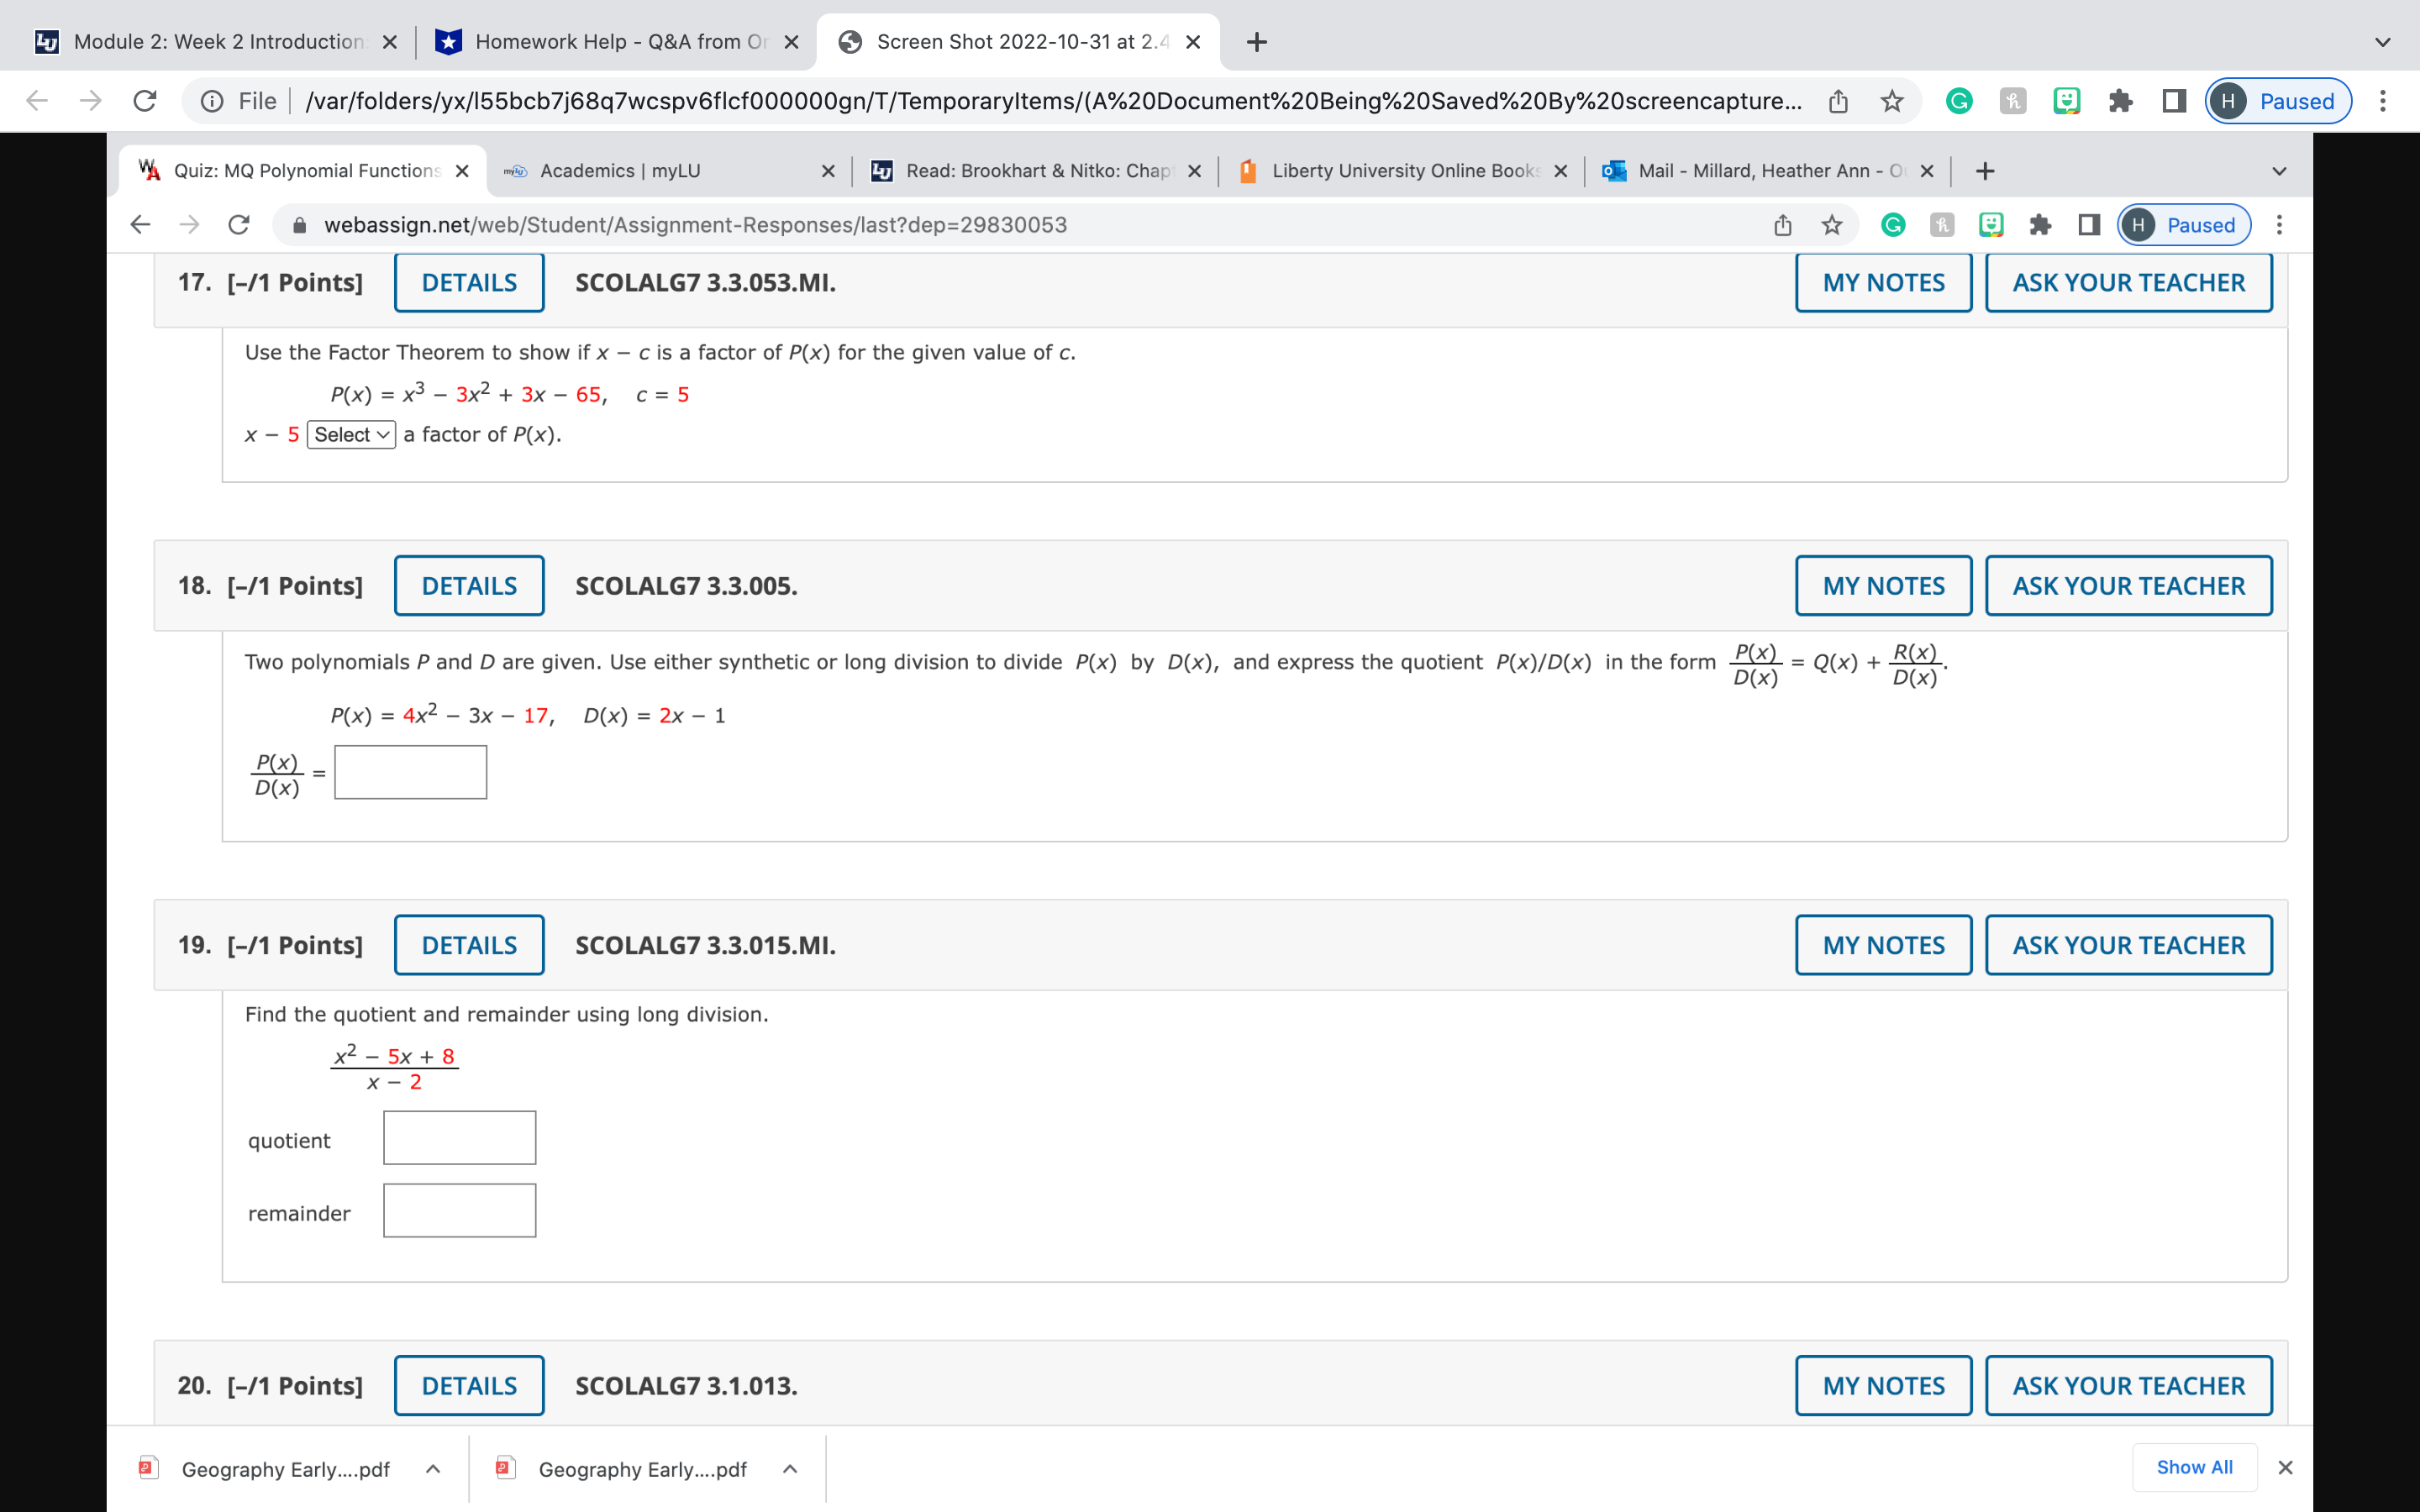The height and width of the screenshot is (1512, 2420).
Task: Open the Grammarly extension
Action: tap(1893, 224)
